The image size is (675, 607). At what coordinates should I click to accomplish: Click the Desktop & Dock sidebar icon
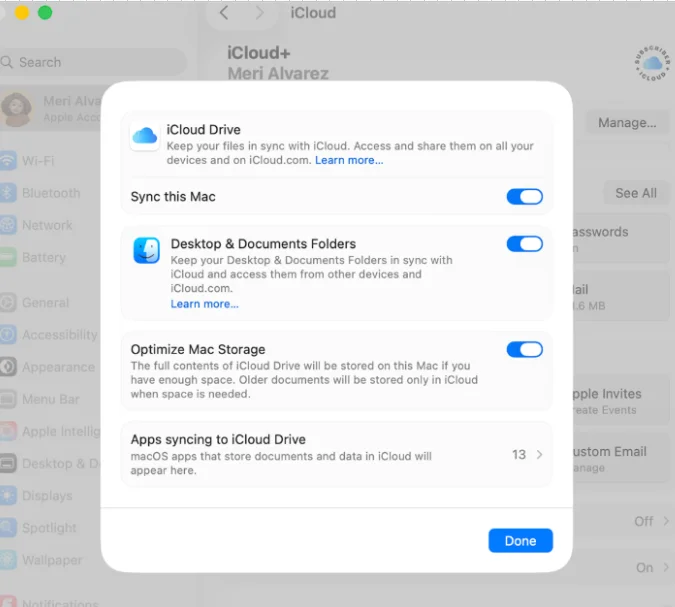[8, 464]
